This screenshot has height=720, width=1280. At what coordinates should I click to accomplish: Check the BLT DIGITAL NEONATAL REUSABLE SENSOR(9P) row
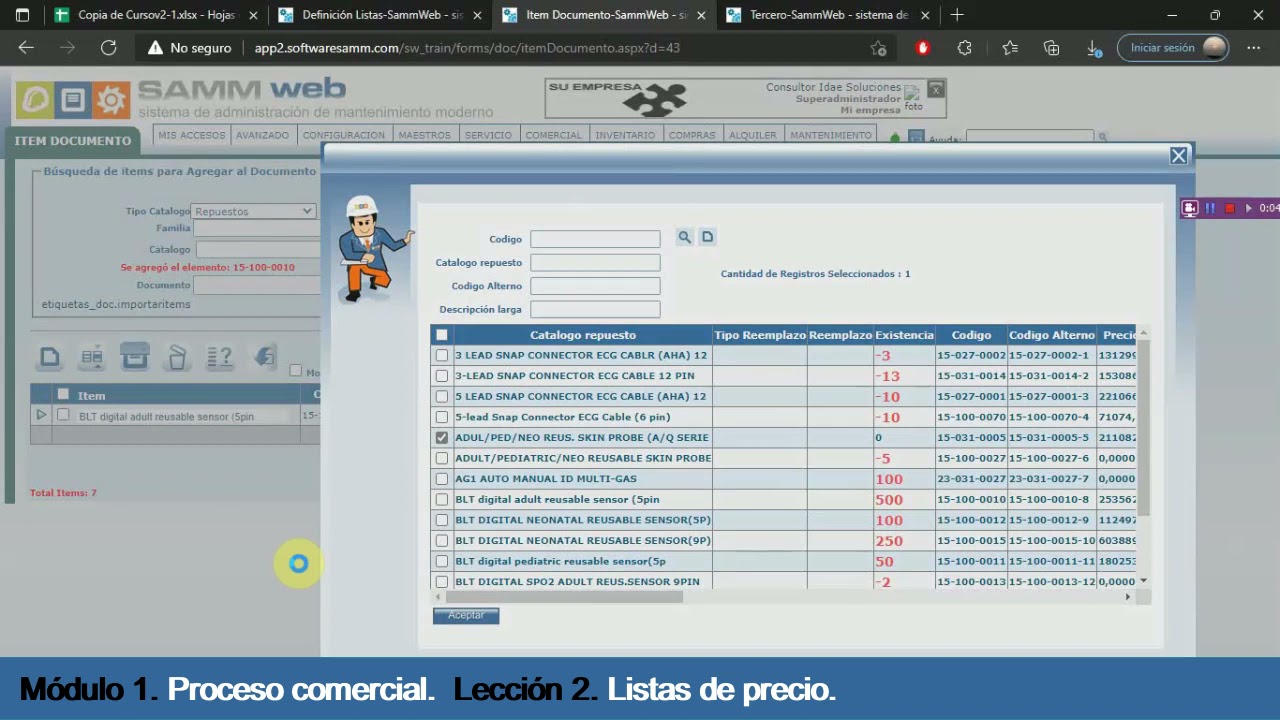(442, 541)
